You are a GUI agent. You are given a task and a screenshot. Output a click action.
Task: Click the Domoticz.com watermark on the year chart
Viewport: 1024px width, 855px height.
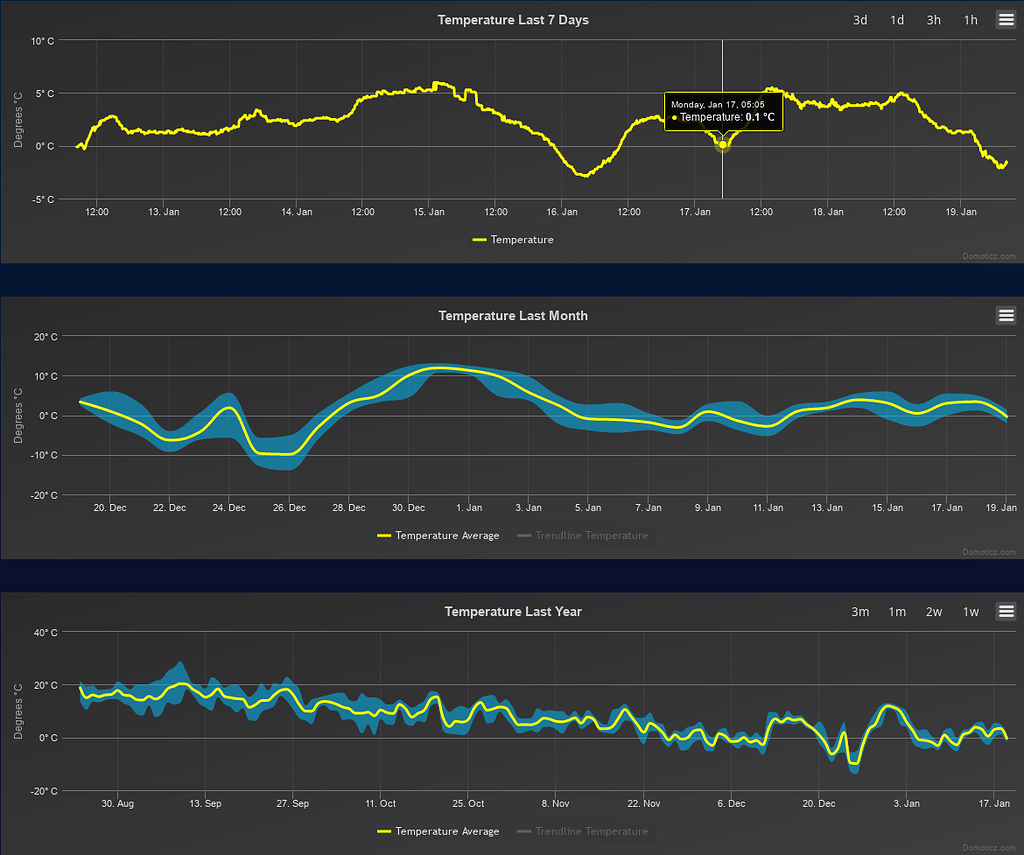coord(989,847)
